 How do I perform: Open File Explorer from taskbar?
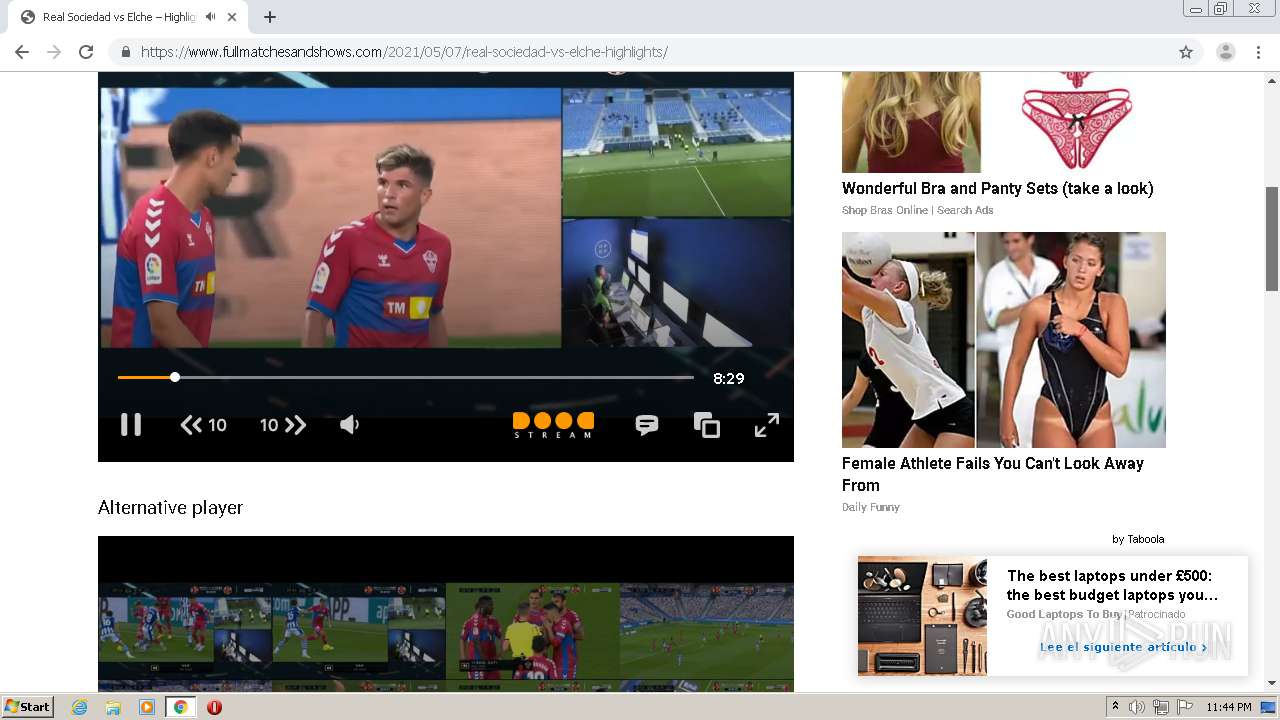(x=113, y=707)
